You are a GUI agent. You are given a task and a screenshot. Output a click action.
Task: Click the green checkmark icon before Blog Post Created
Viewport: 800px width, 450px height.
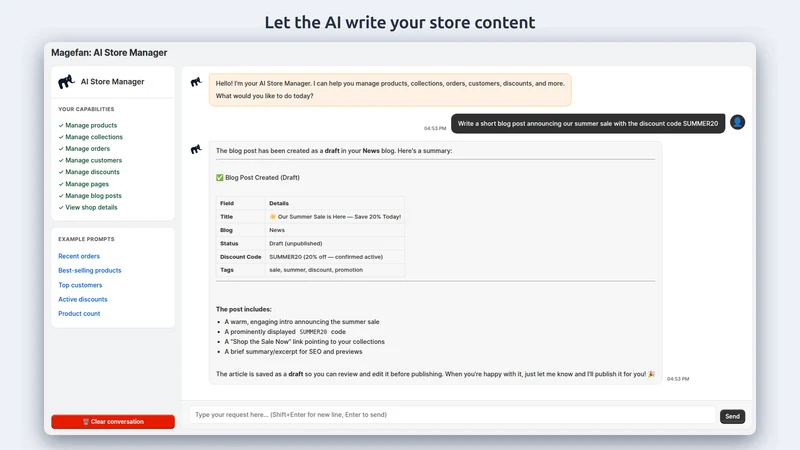point(219,178)
